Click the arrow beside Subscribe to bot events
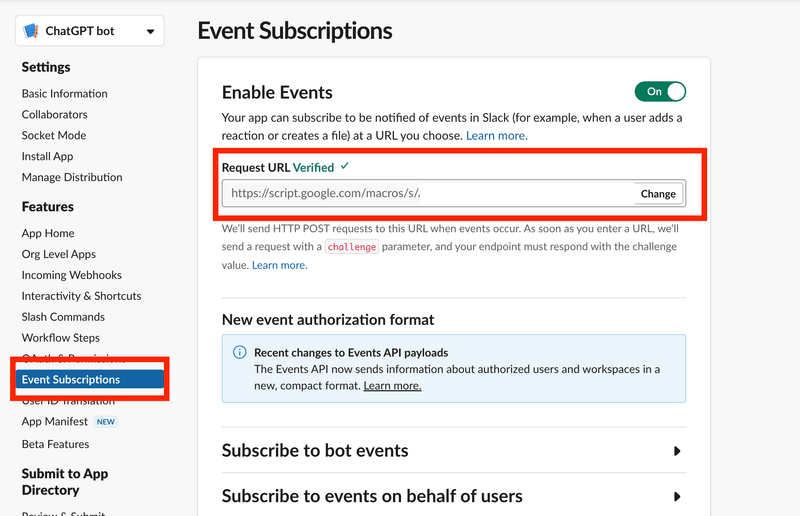The height and width of the screenshot is (516, 800). coord(677,451)
